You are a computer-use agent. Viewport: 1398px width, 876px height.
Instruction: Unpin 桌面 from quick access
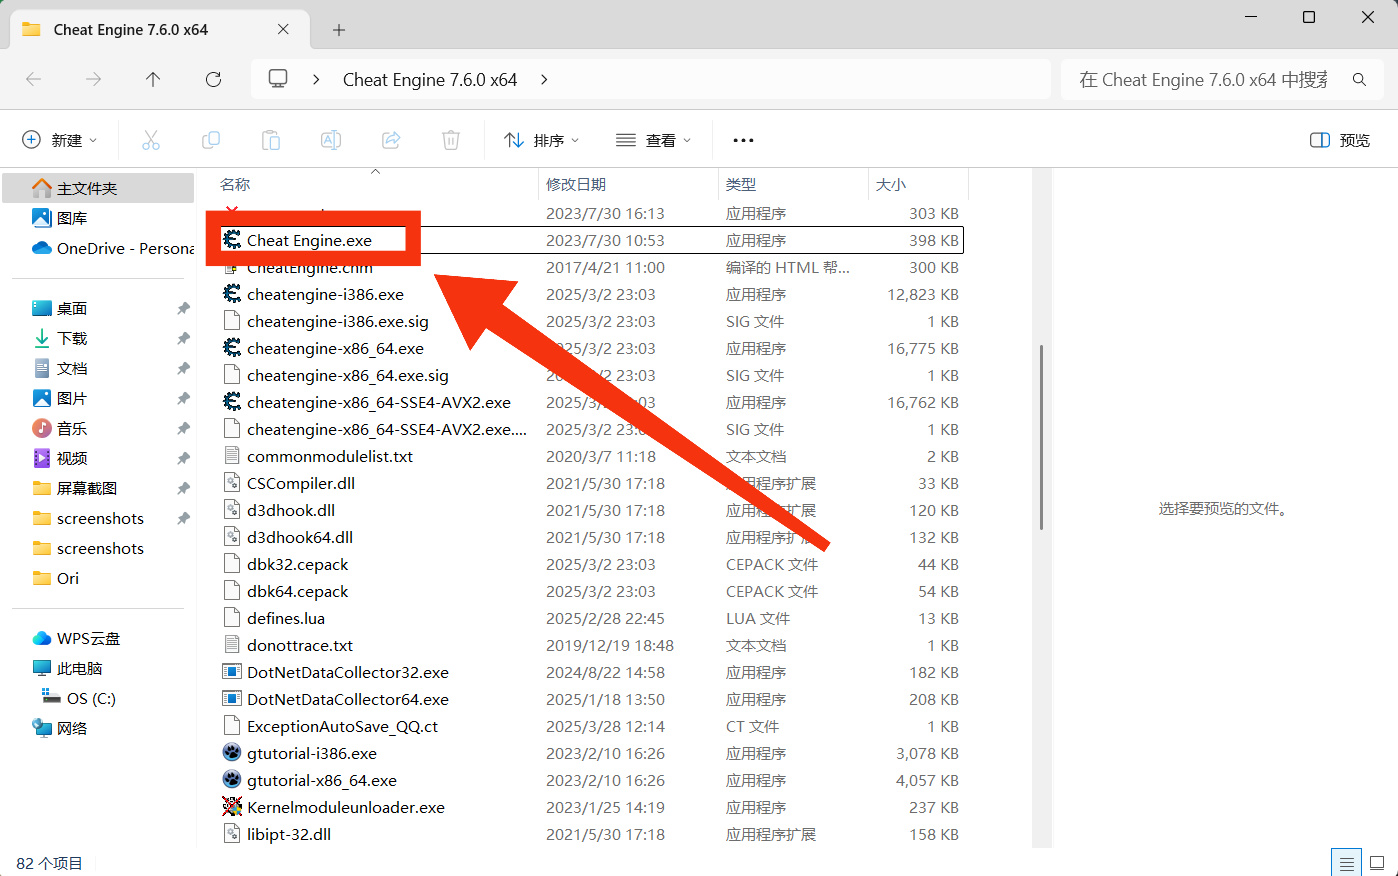183,308
